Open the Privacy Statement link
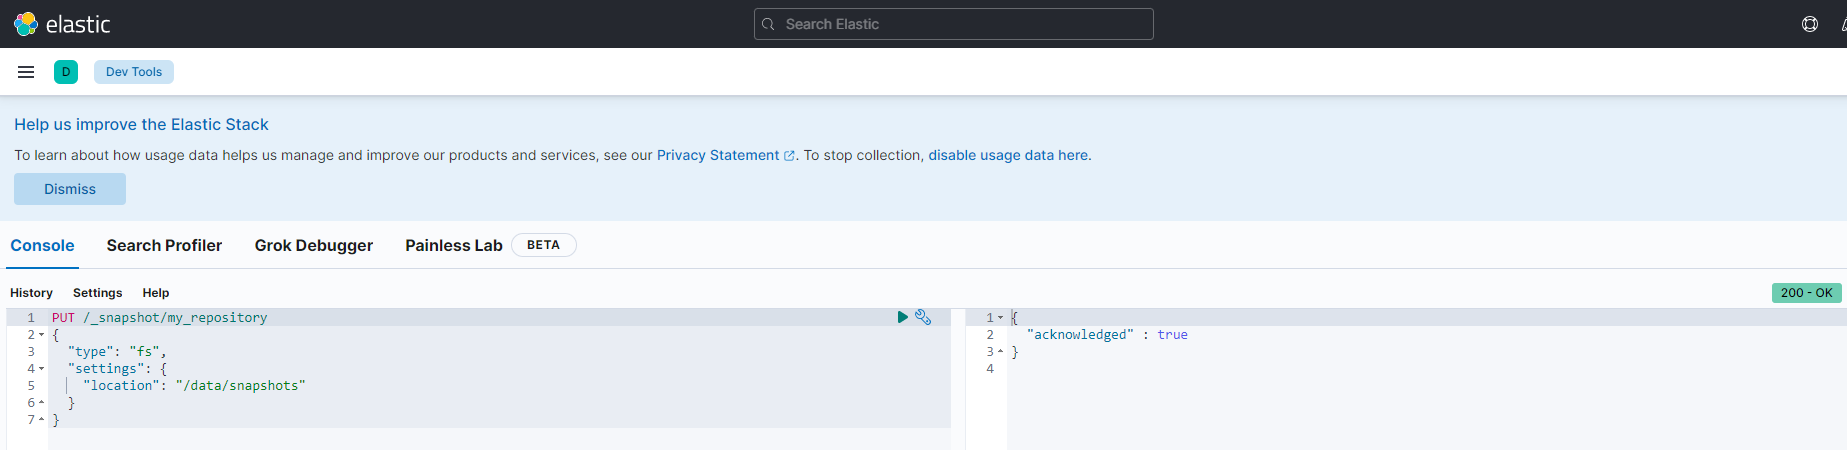1847x450 pixels. [x=725, y=155]
